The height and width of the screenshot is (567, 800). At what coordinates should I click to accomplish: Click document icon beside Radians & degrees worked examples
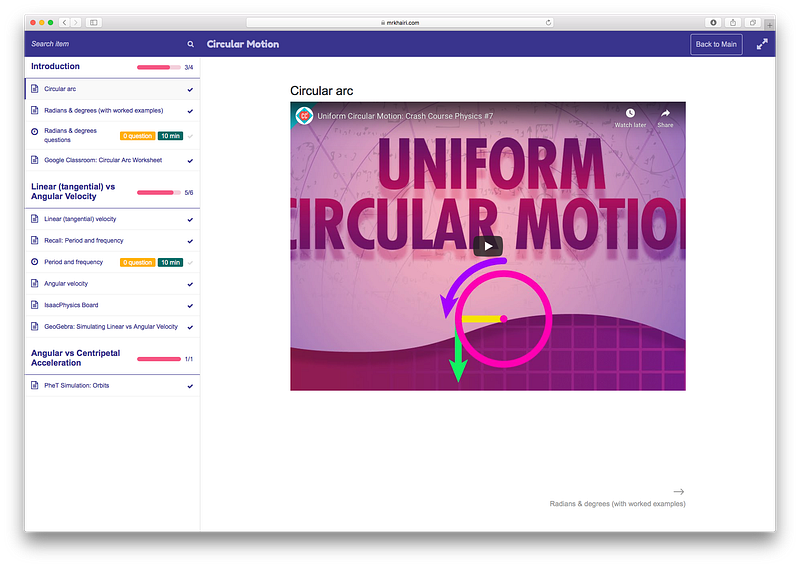click(x=35, y=110)
